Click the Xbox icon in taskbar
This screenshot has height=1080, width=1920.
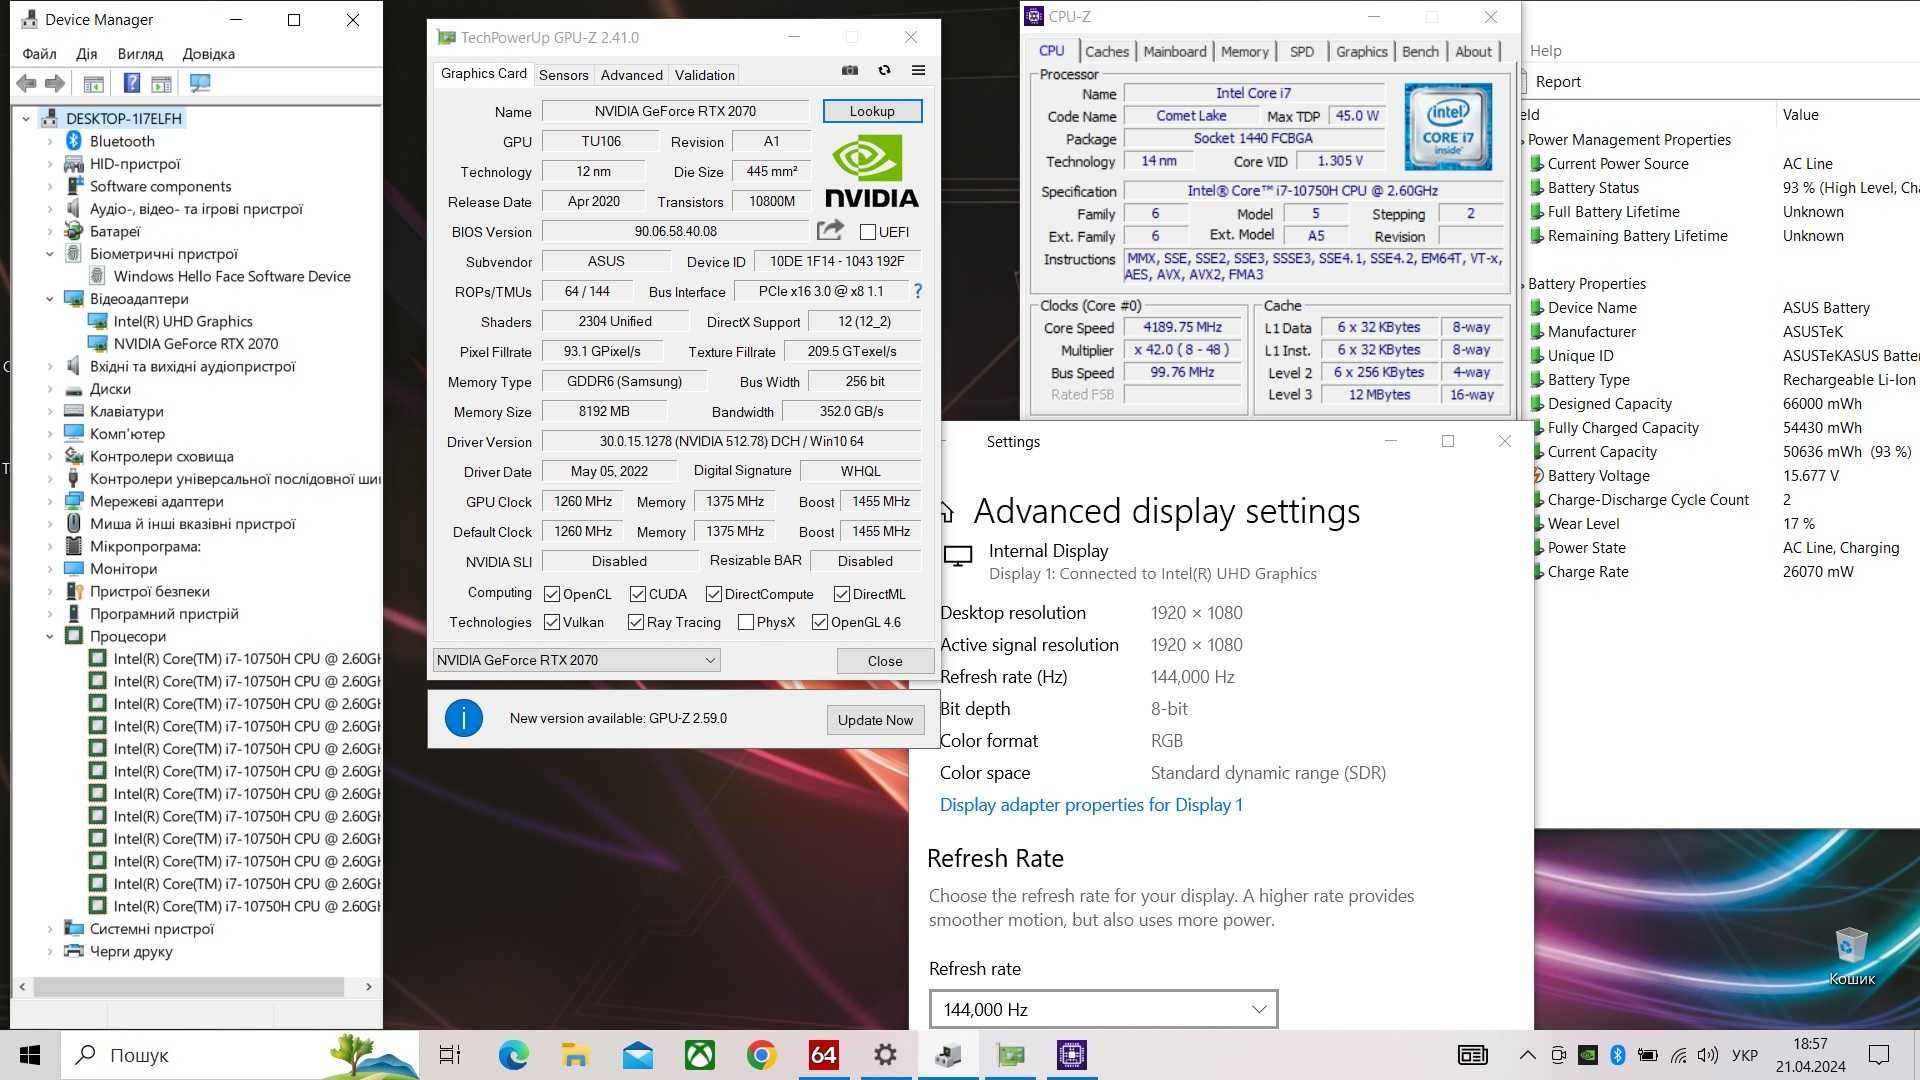(699, 1055)
